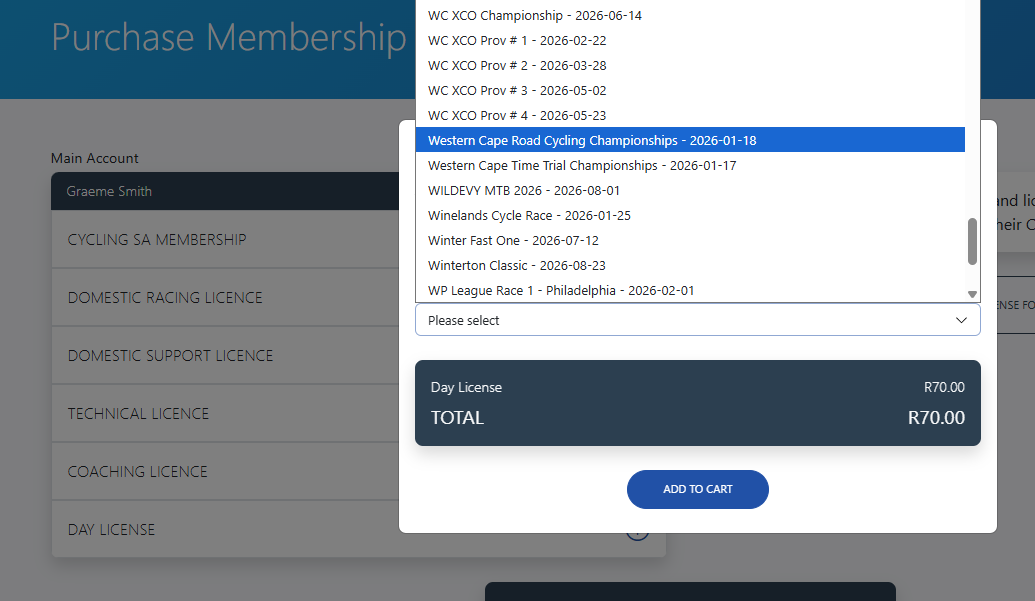Choose WC XCO Prov # 4 option
This screenshot has width=1035, height=601.
(x=517, y=115)
